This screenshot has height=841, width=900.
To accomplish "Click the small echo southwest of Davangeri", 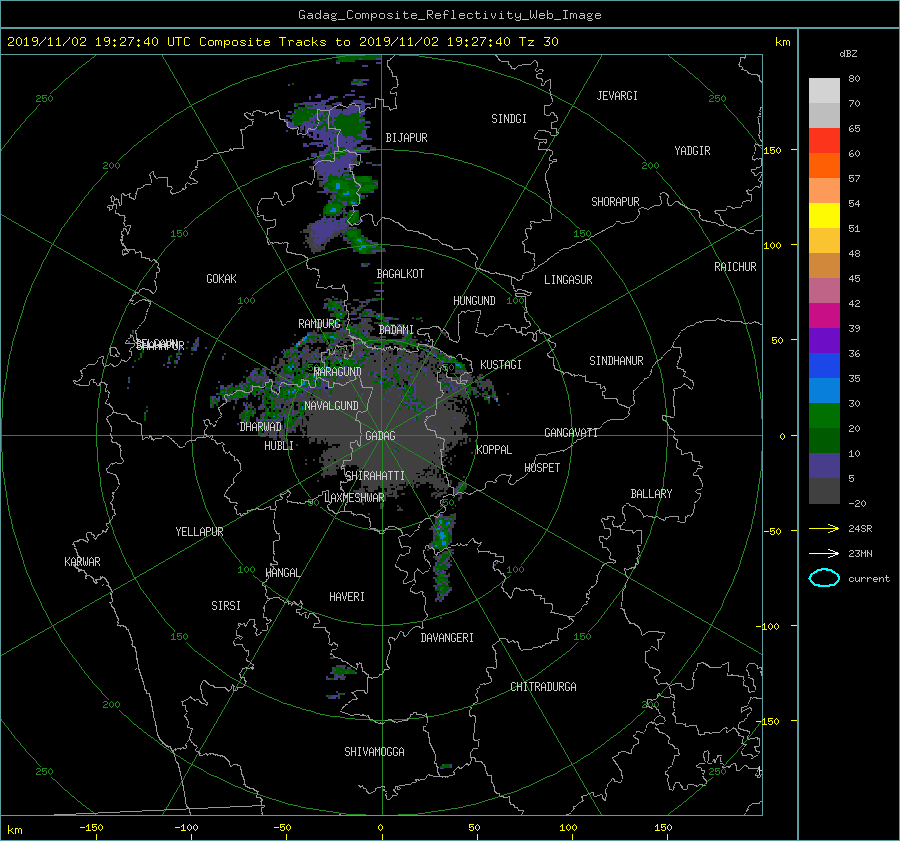I will (341, 673).
